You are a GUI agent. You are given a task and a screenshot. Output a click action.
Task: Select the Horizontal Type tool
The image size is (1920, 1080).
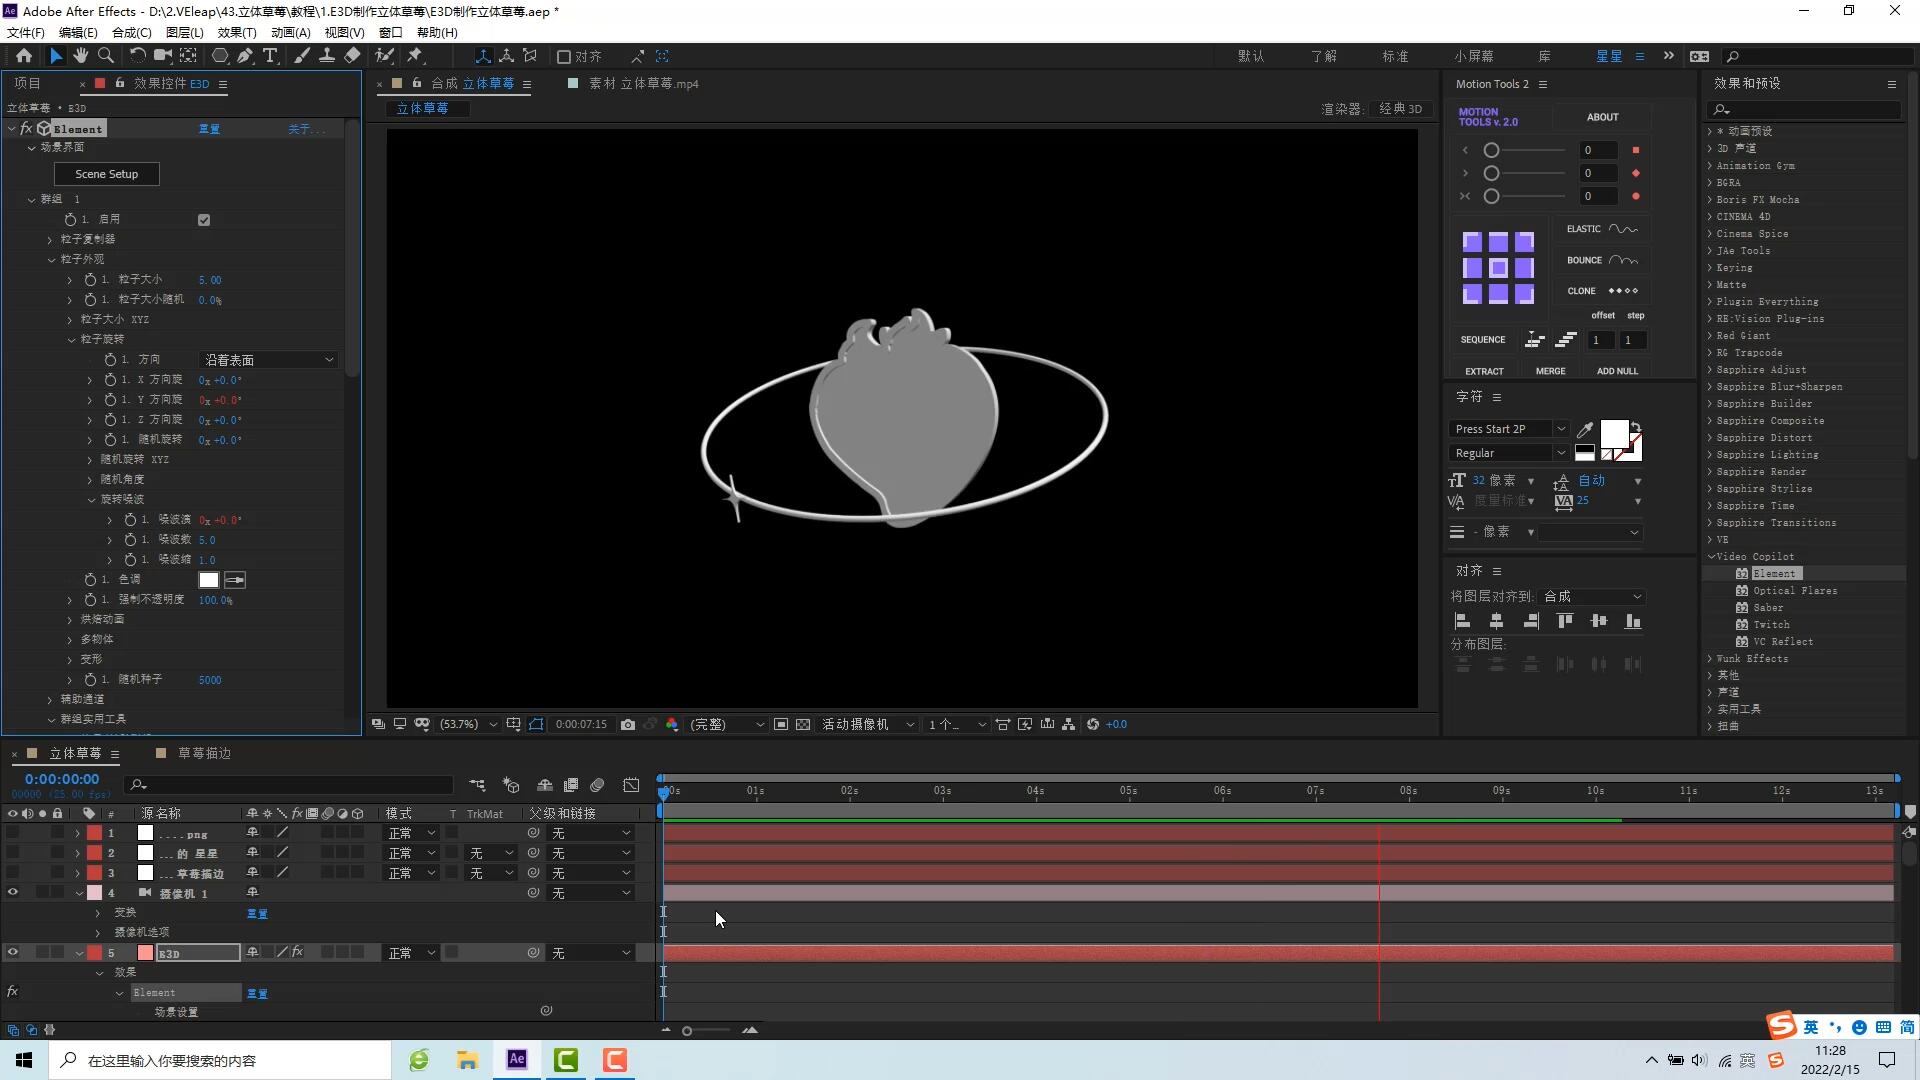pos(270,56)
